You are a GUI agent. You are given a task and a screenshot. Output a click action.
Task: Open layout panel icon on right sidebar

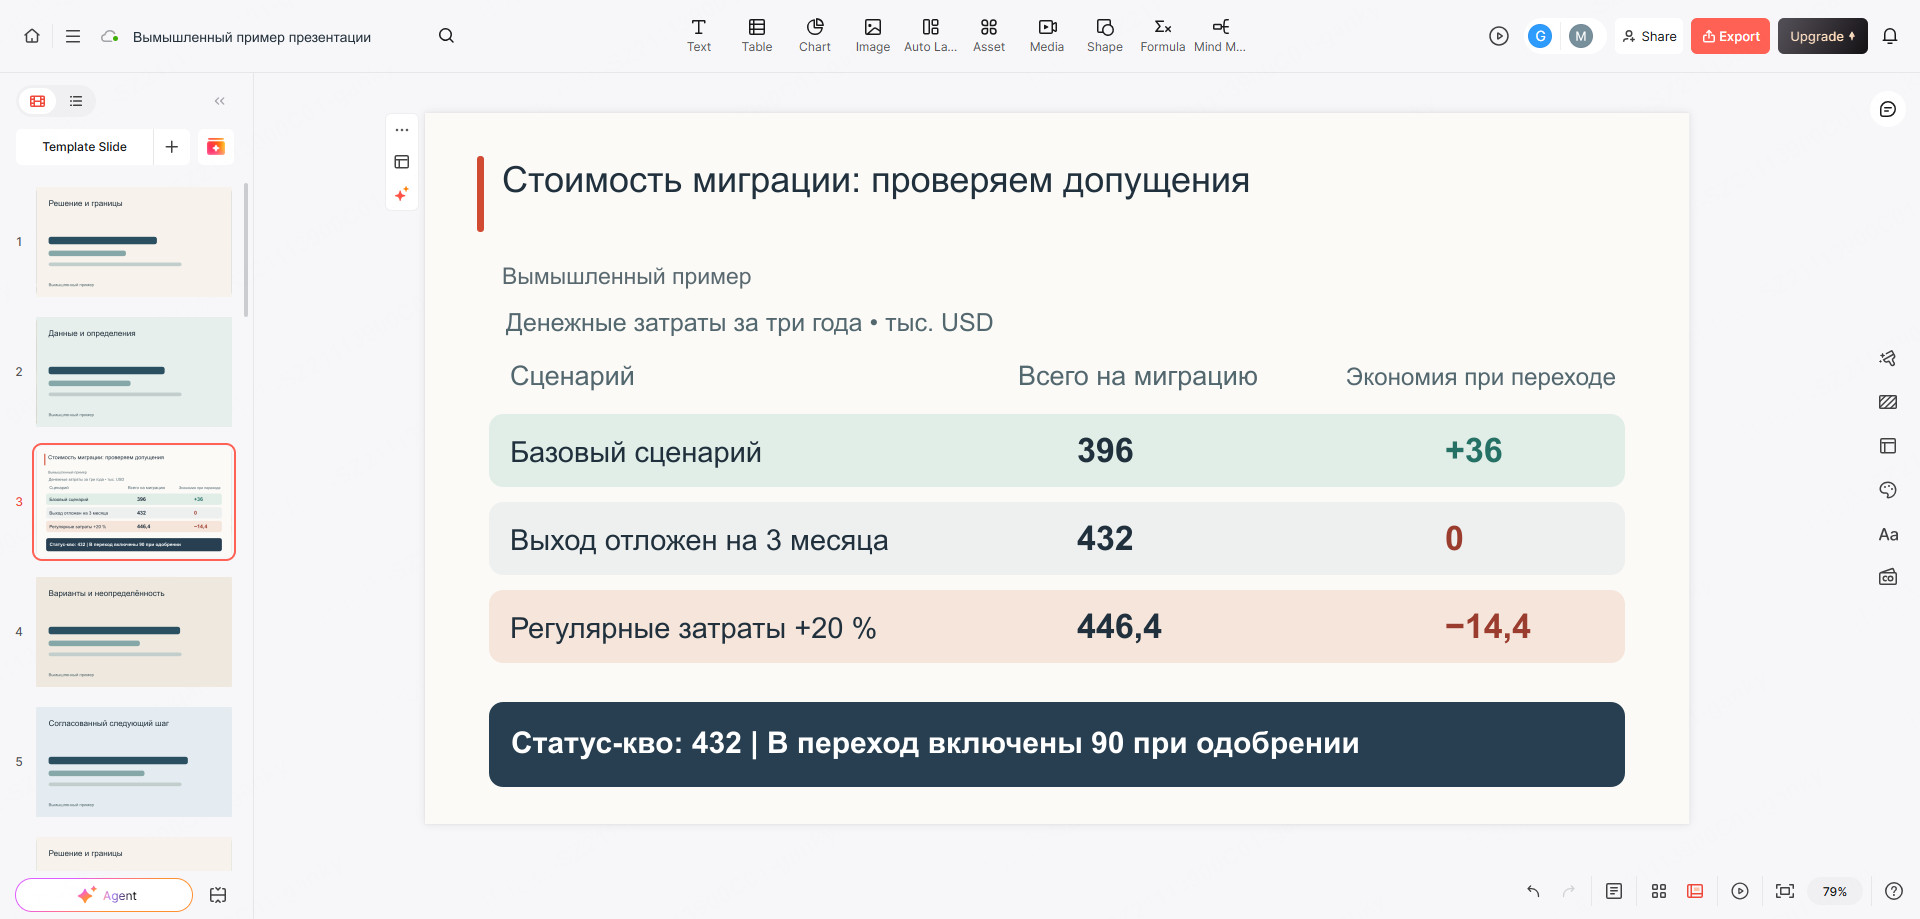[x=1888, y=446]
